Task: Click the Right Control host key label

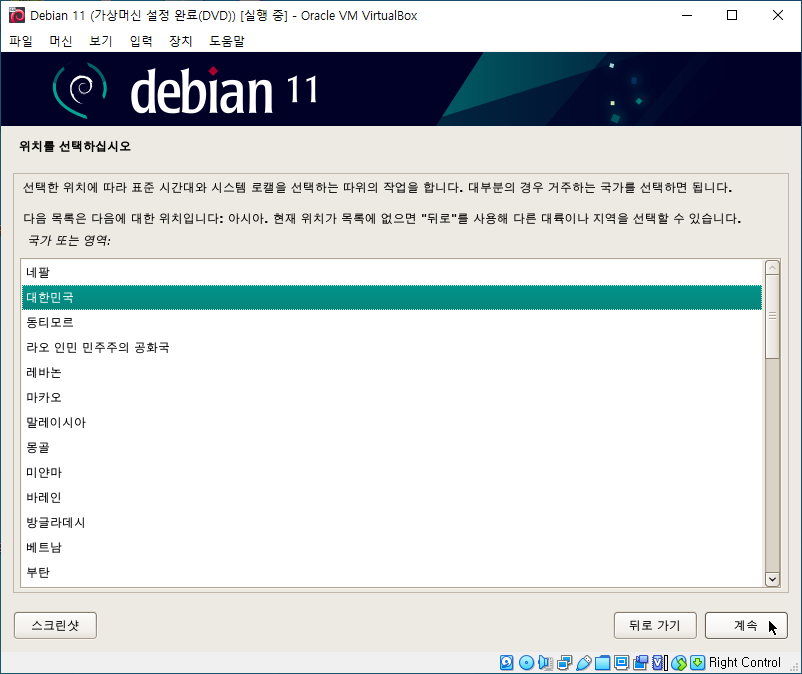Action: (745, 662)
